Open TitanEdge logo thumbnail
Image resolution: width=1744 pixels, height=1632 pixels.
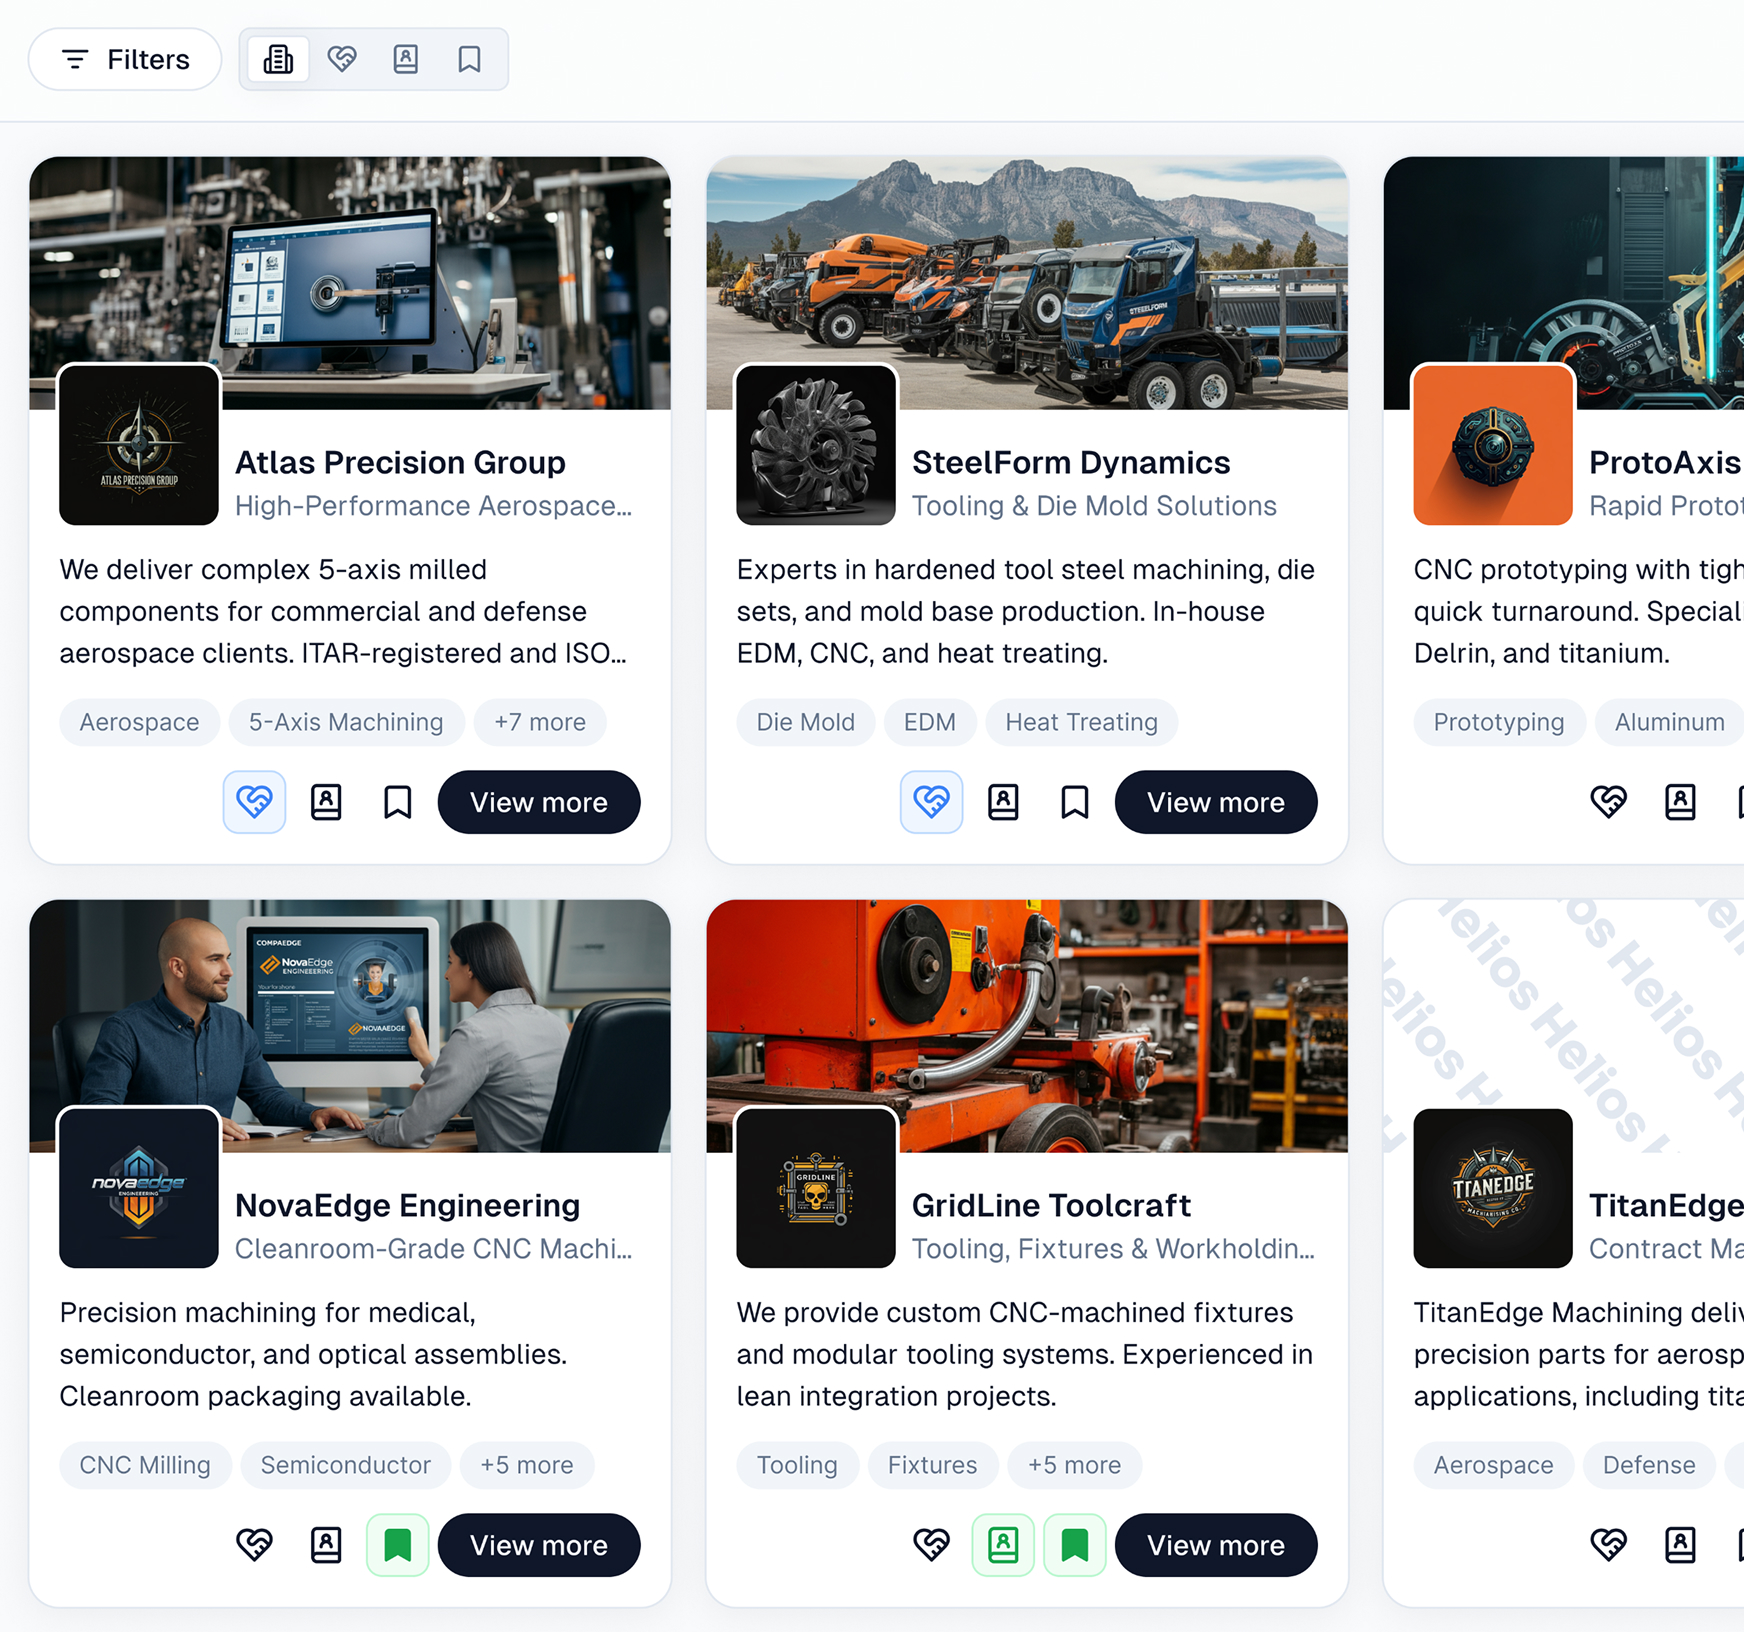click(x=1493, y=1188)
